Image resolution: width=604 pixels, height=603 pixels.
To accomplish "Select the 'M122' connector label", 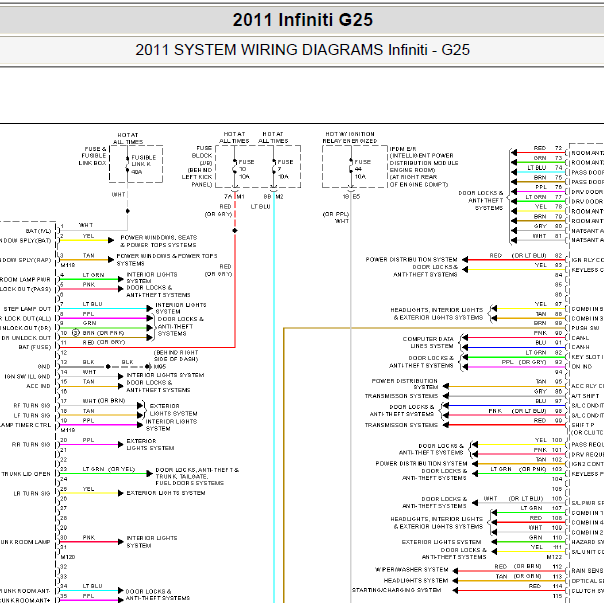I will (x=554, y=557).
